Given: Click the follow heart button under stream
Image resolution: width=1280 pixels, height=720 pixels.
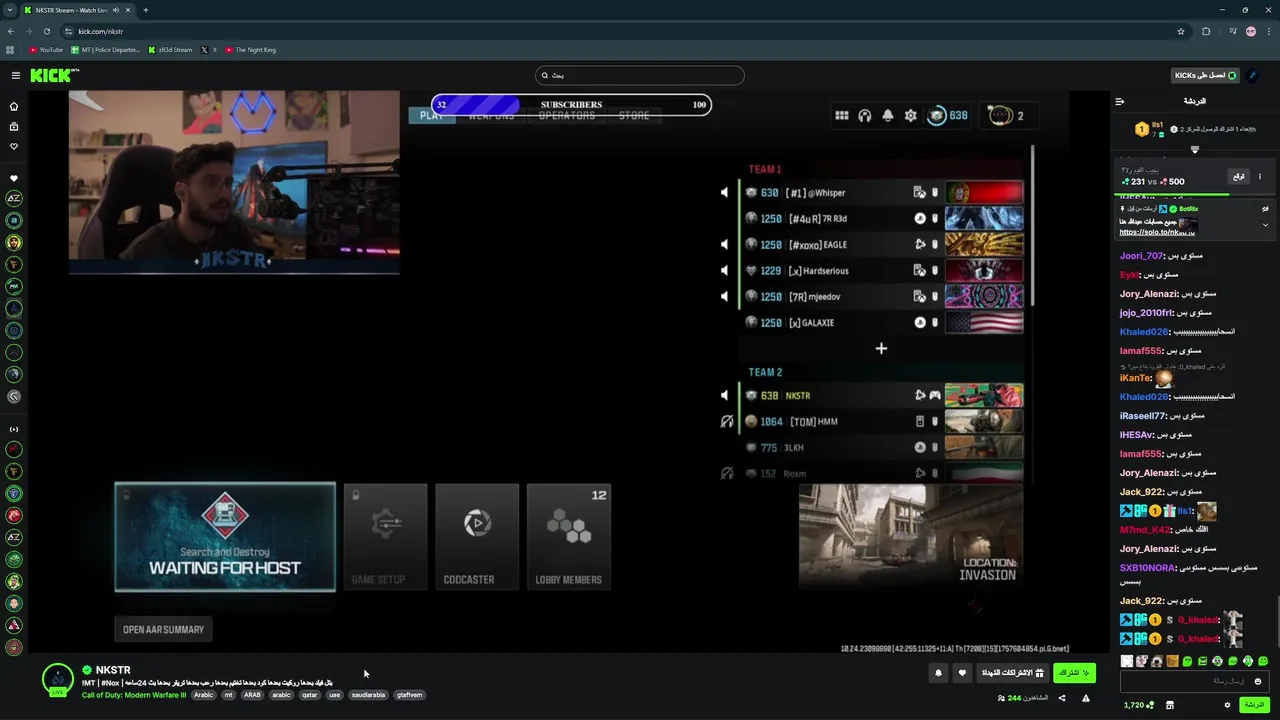Looking at the screenshot, I should 962,673.
